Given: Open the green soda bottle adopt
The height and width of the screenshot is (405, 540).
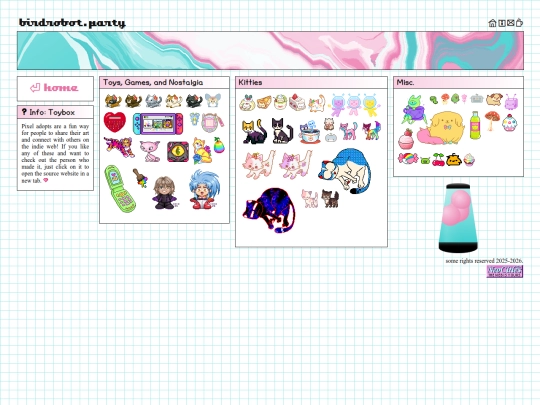Looking at the screenshot, I should tap(475, 125).
